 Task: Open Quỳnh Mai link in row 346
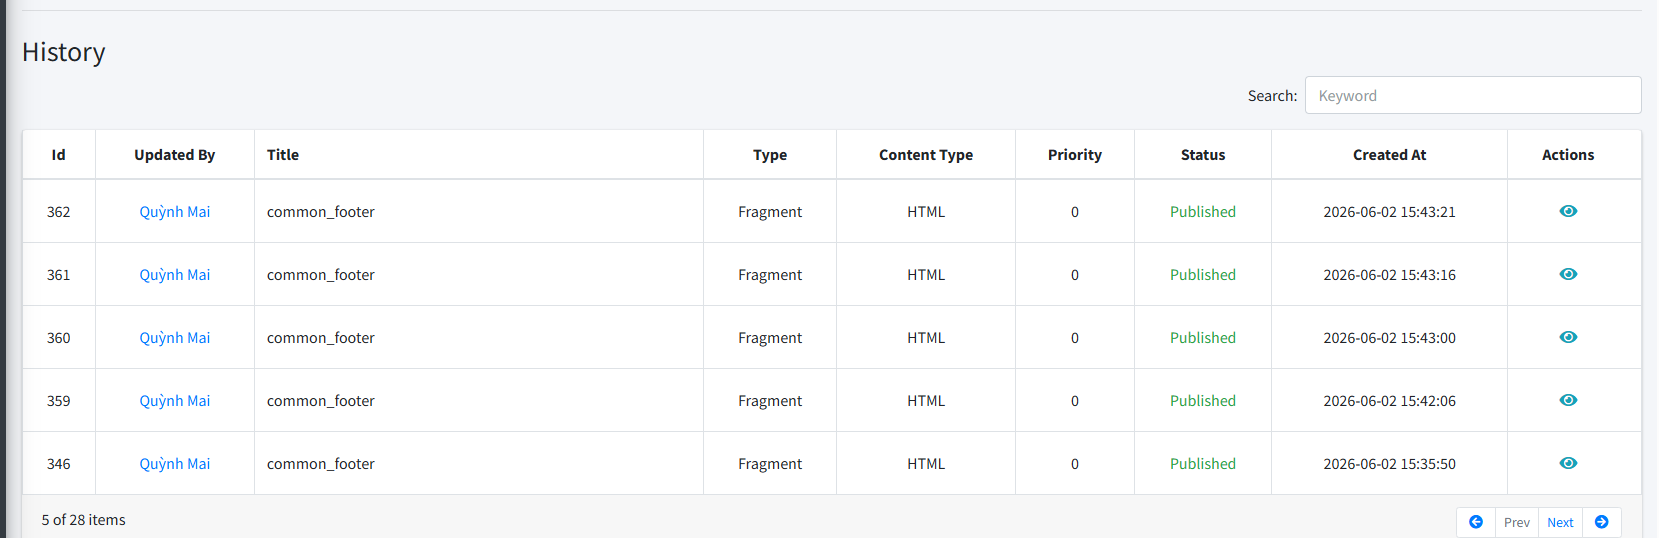click(x=175, y=464)
